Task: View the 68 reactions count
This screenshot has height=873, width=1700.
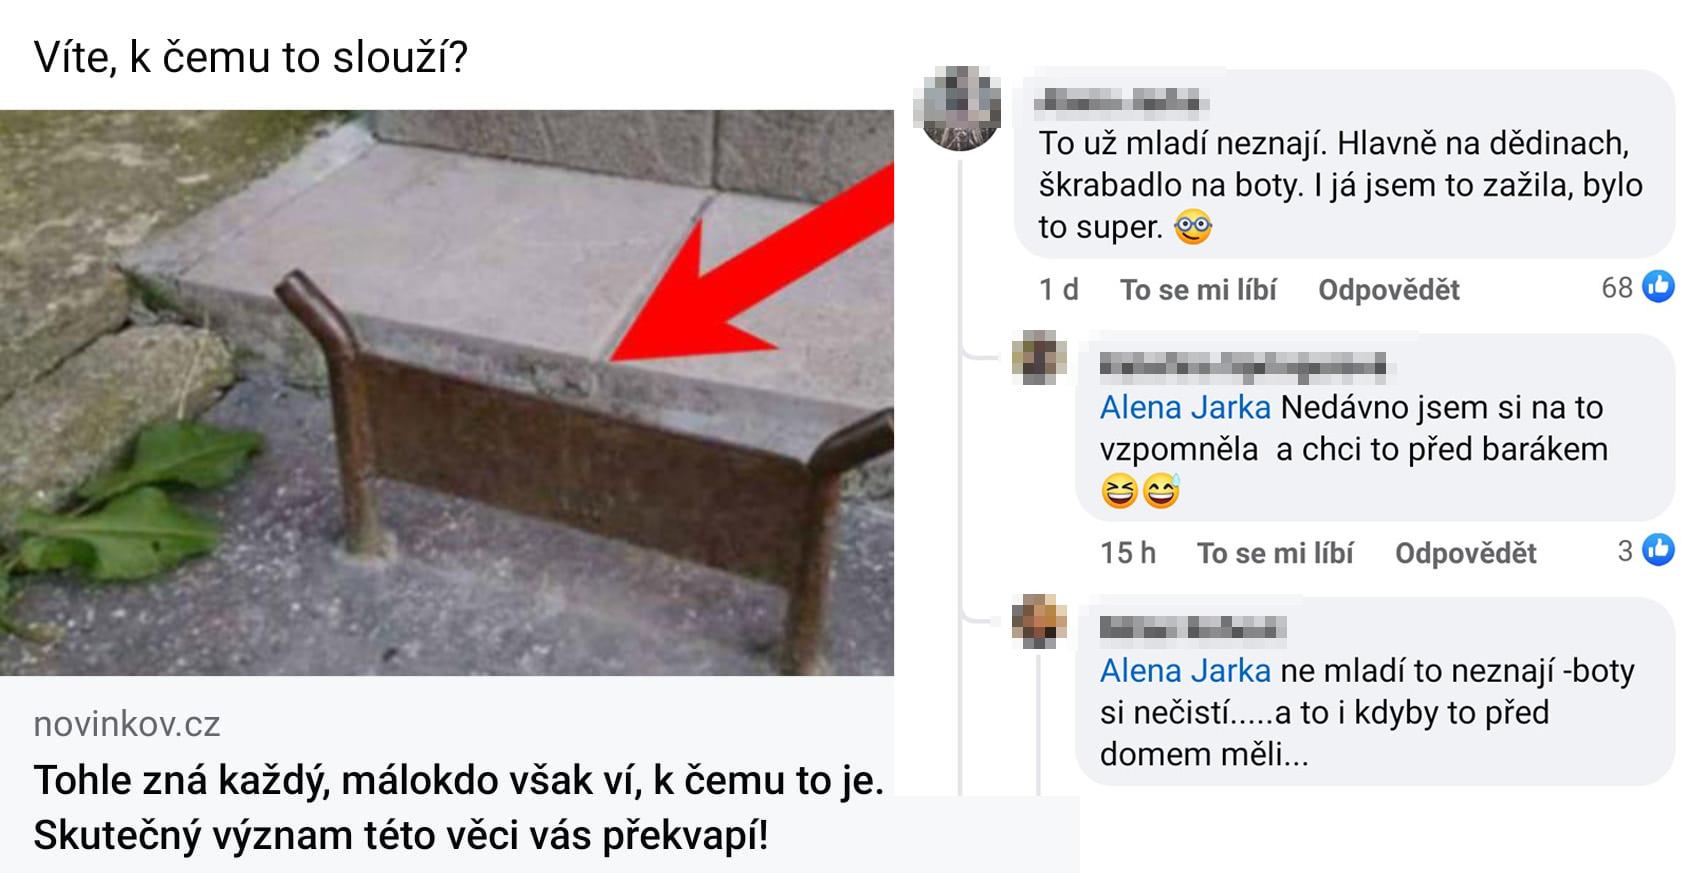Action: pos(1617,288)
